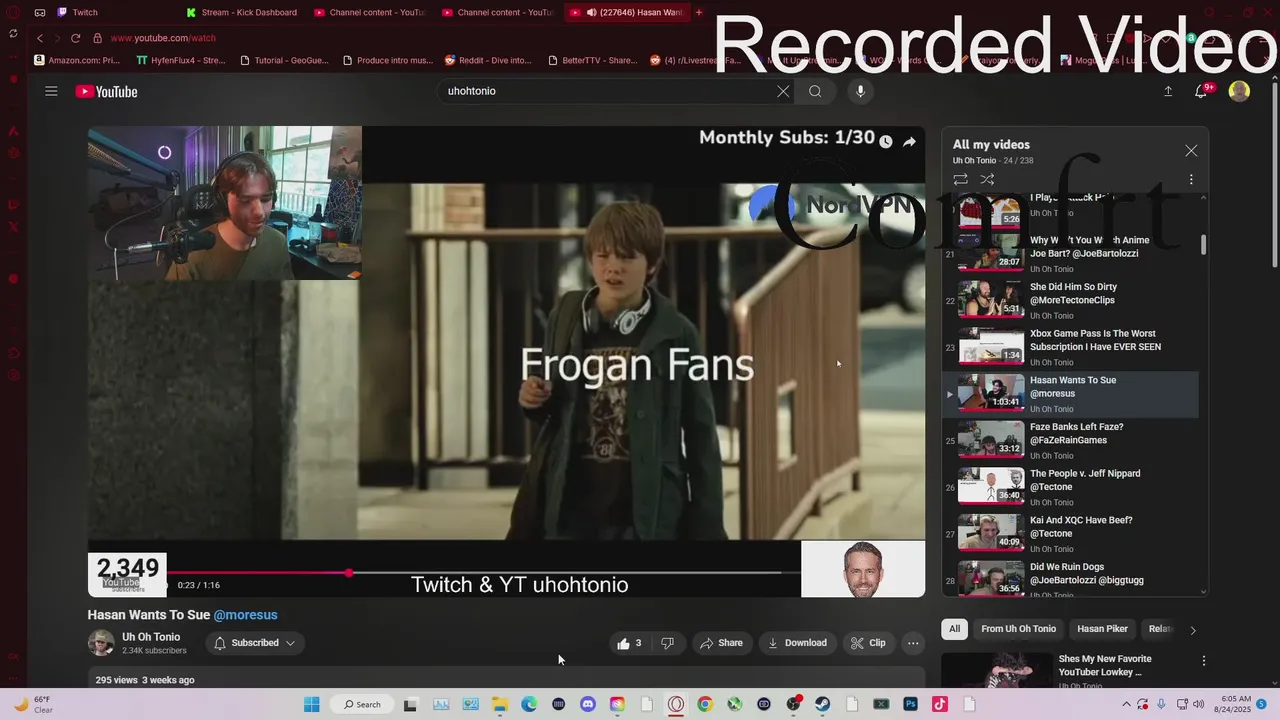The height and width of the screenshot is (720, 1280).
Task: Select the All filter chip
Action: 954,629
